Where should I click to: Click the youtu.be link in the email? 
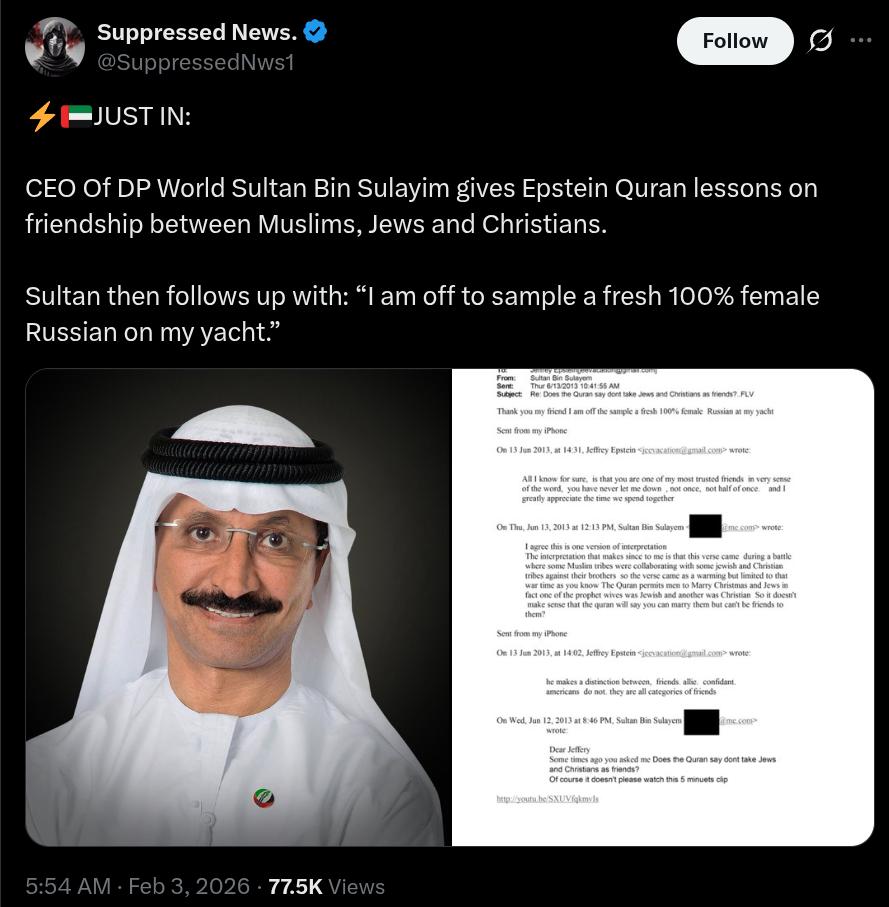547,799
